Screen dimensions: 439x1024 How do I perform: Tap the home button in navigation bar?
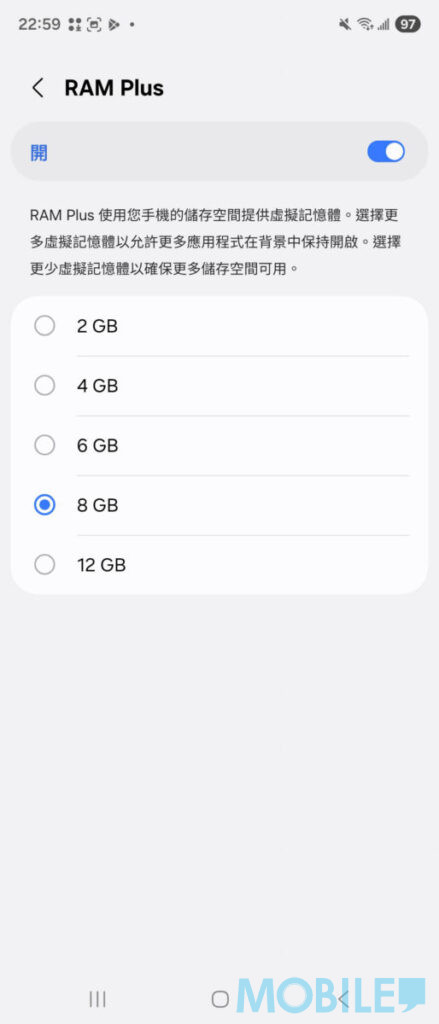click(x=220, y=999)
